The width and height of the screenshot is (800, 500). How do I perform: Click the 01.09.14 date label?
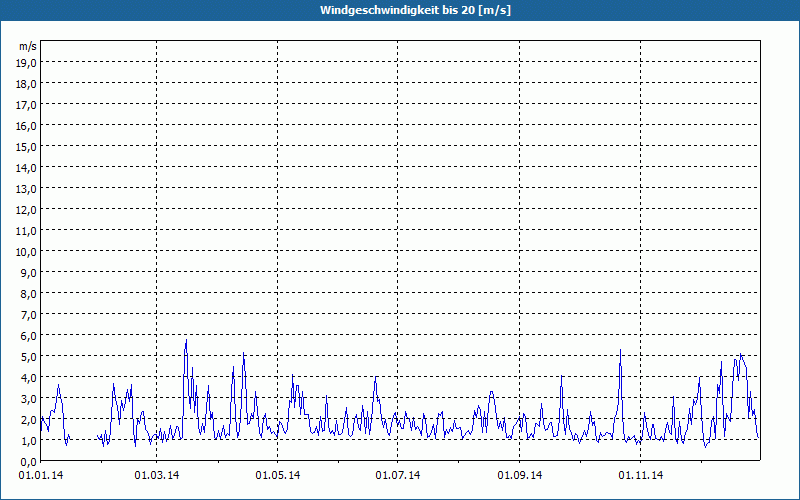pyautogui.click(x=519, y=476)
